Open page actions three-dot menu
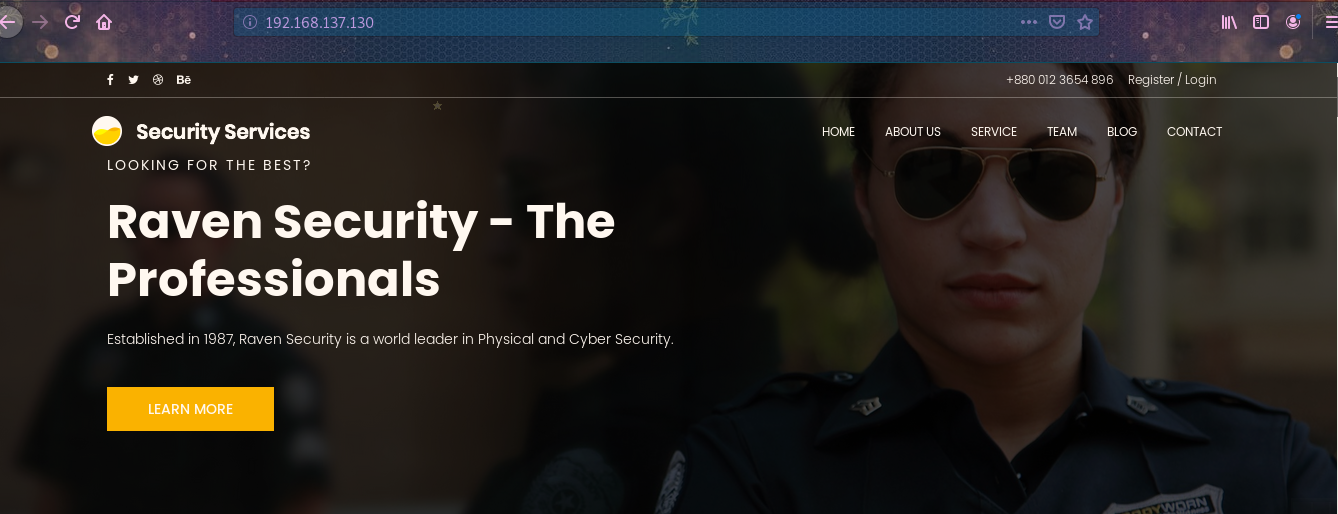Viewport: 1338px width, 514px height. click(1029, 22)
